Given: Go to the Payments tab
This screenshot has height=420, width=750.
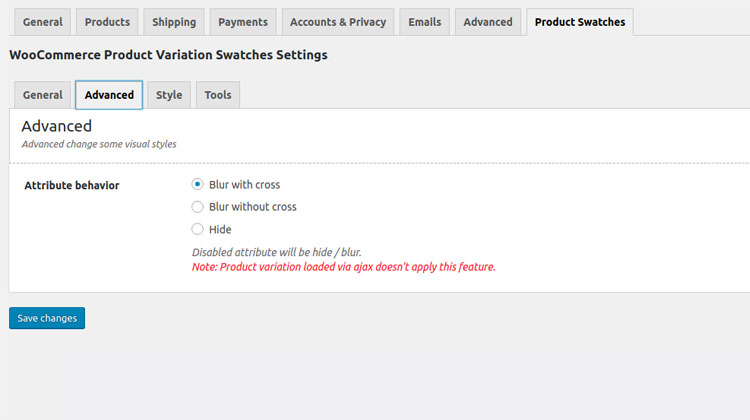Looking at the screenshot, I should coord(242,22).
